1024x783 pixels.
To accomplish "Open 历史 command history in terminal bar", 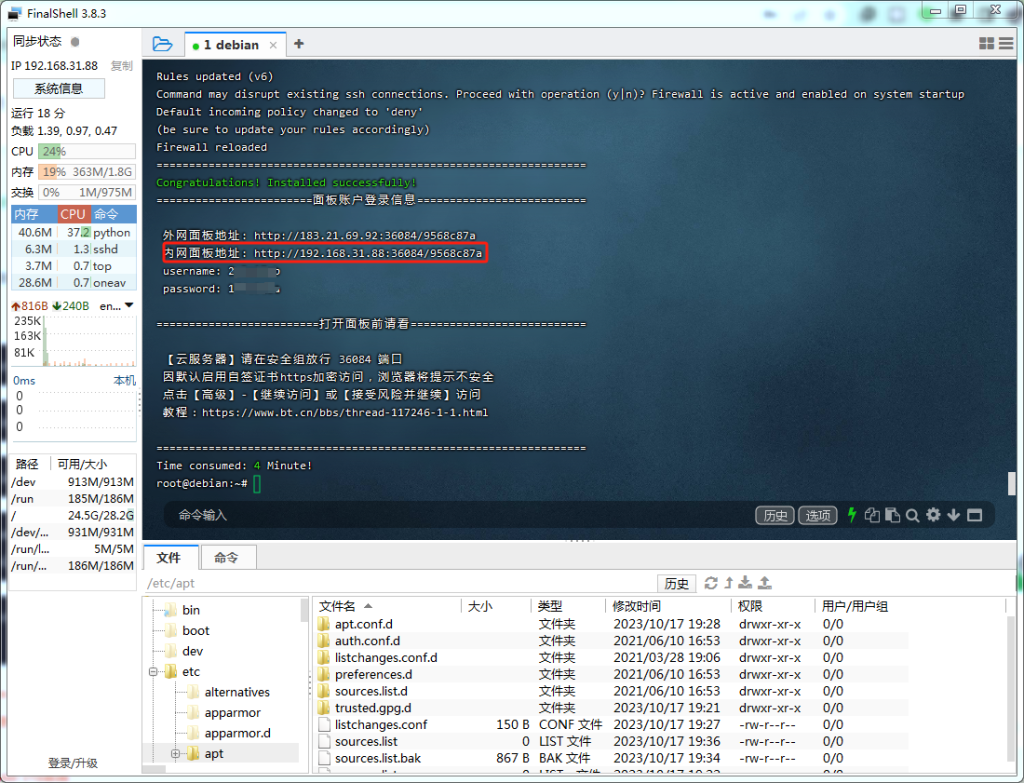I will [x=775, y=515].
